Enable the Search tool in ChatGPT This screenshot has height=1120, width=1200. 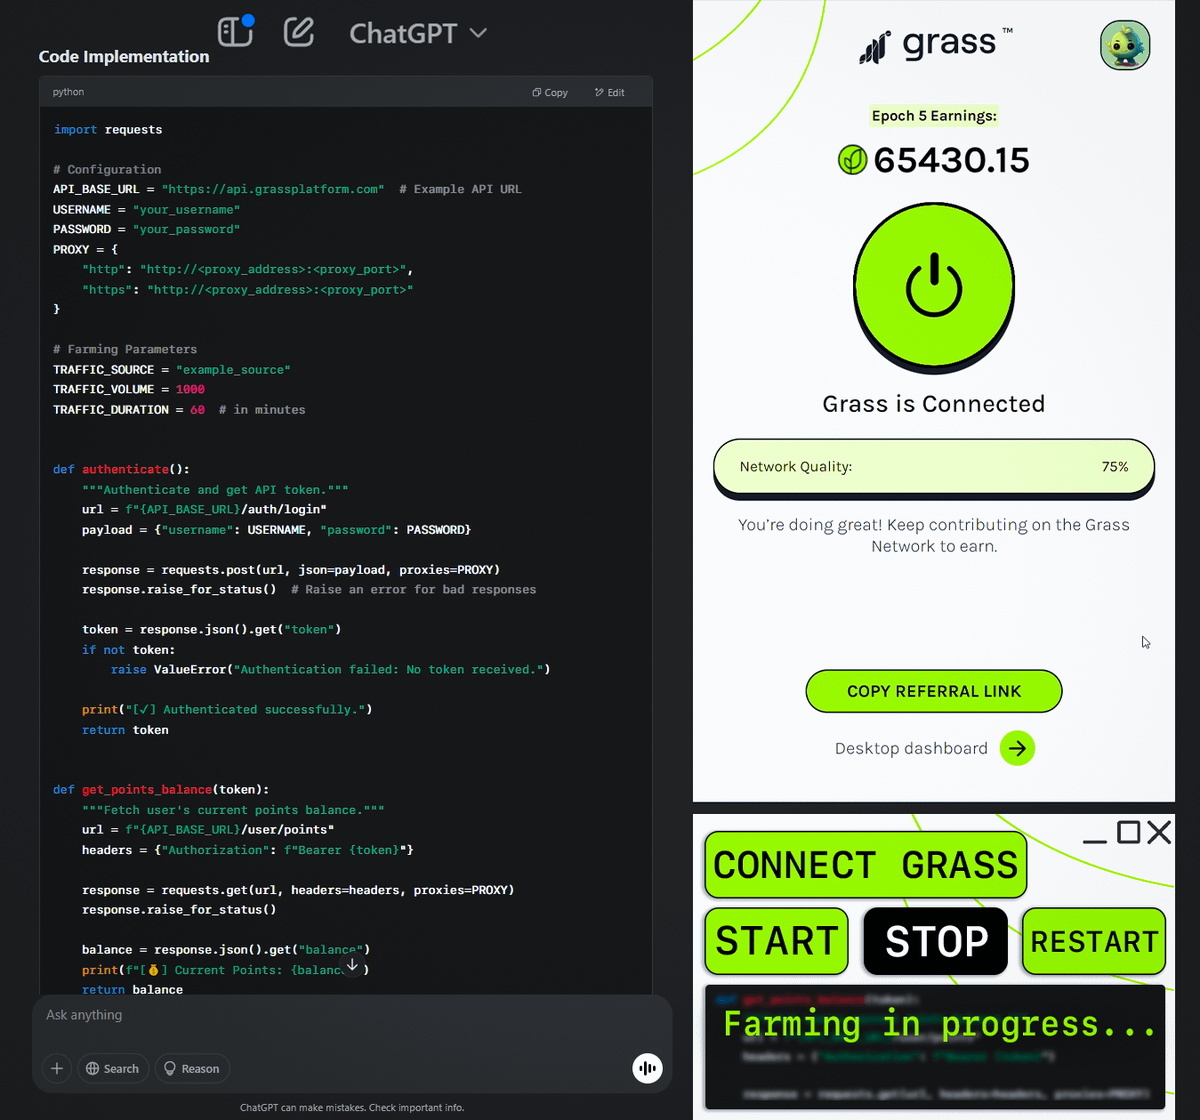point(113,1069)
